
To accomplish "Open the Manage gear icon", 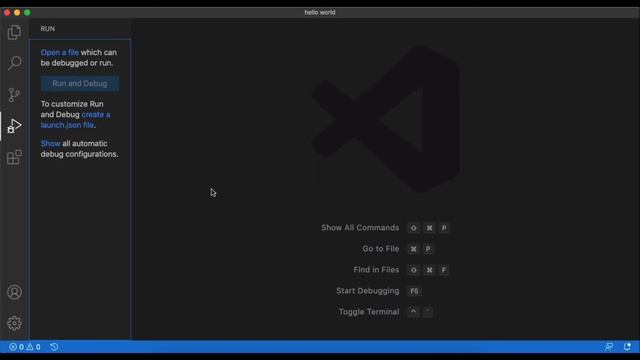I will click(x=14, y=323).
